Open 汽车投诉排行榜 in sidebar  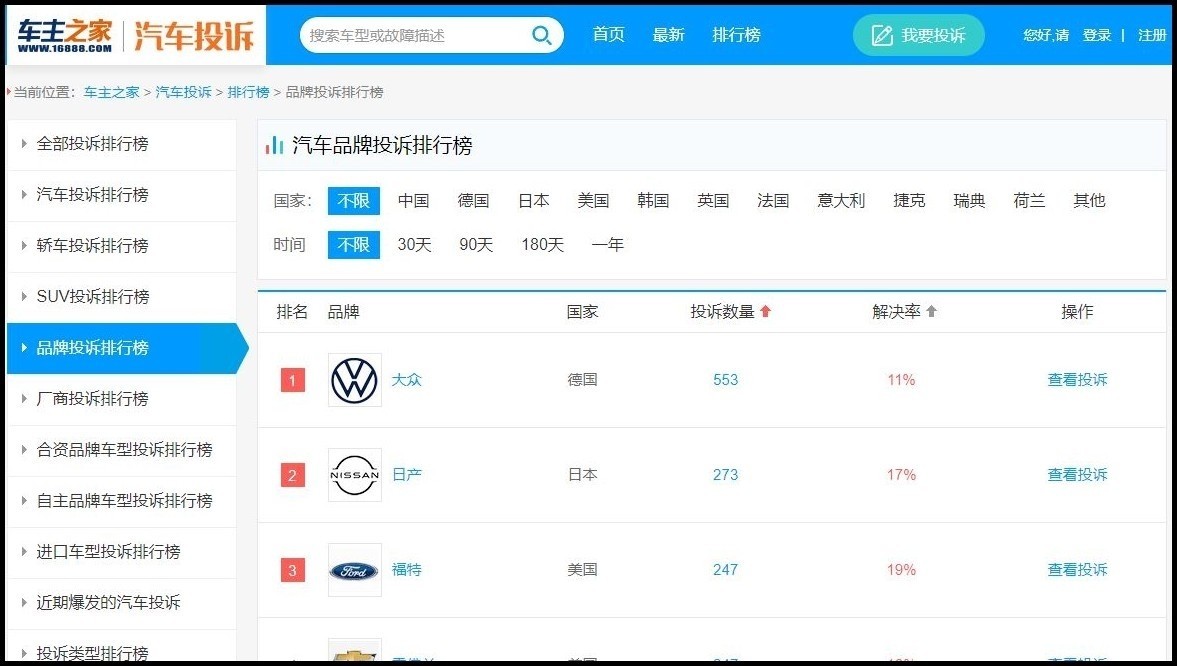click(122, 195)
